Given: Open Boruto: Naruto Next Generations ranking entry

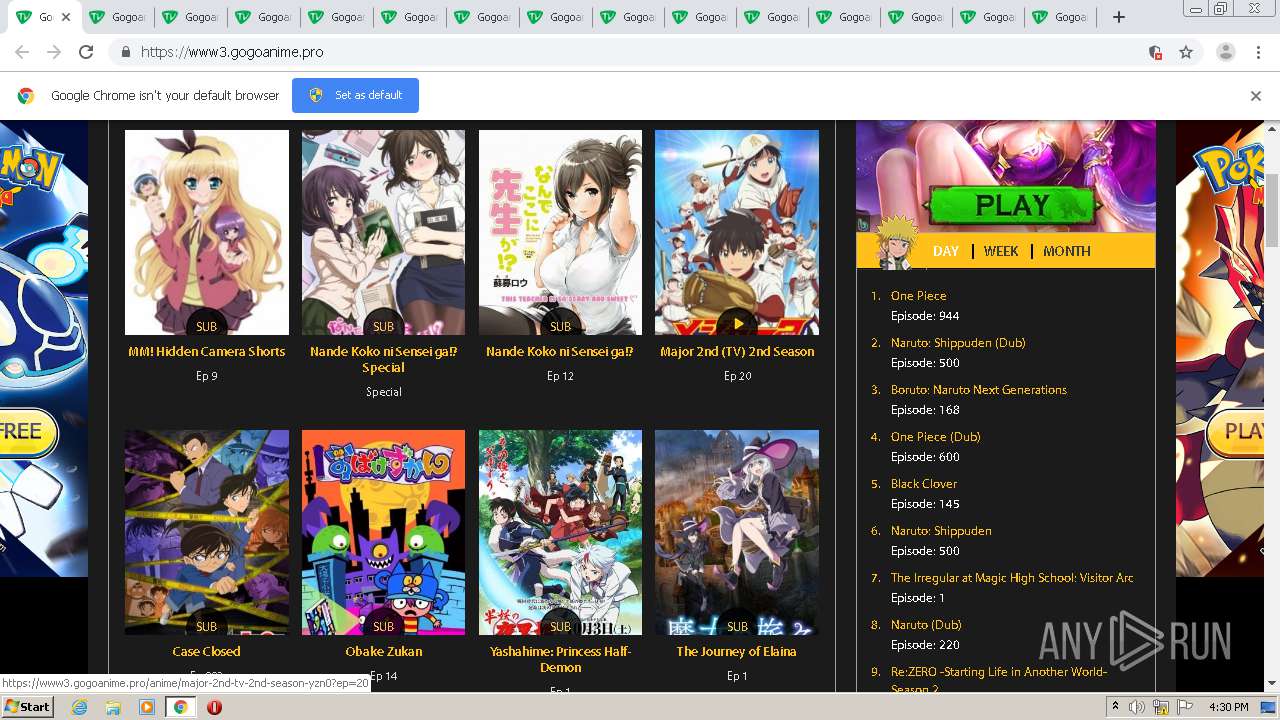Looking at the screenshot, I should coord(979,390).
